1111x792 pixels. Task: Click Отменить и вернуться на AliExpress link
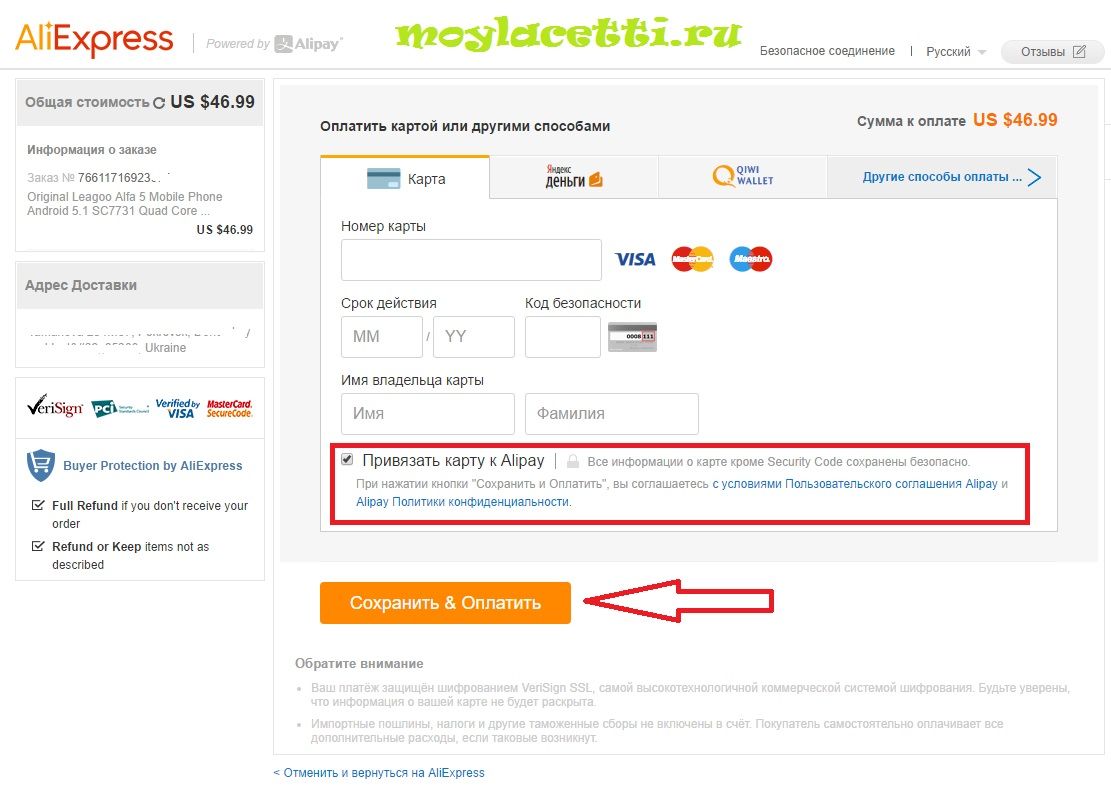tap(379, 773)
